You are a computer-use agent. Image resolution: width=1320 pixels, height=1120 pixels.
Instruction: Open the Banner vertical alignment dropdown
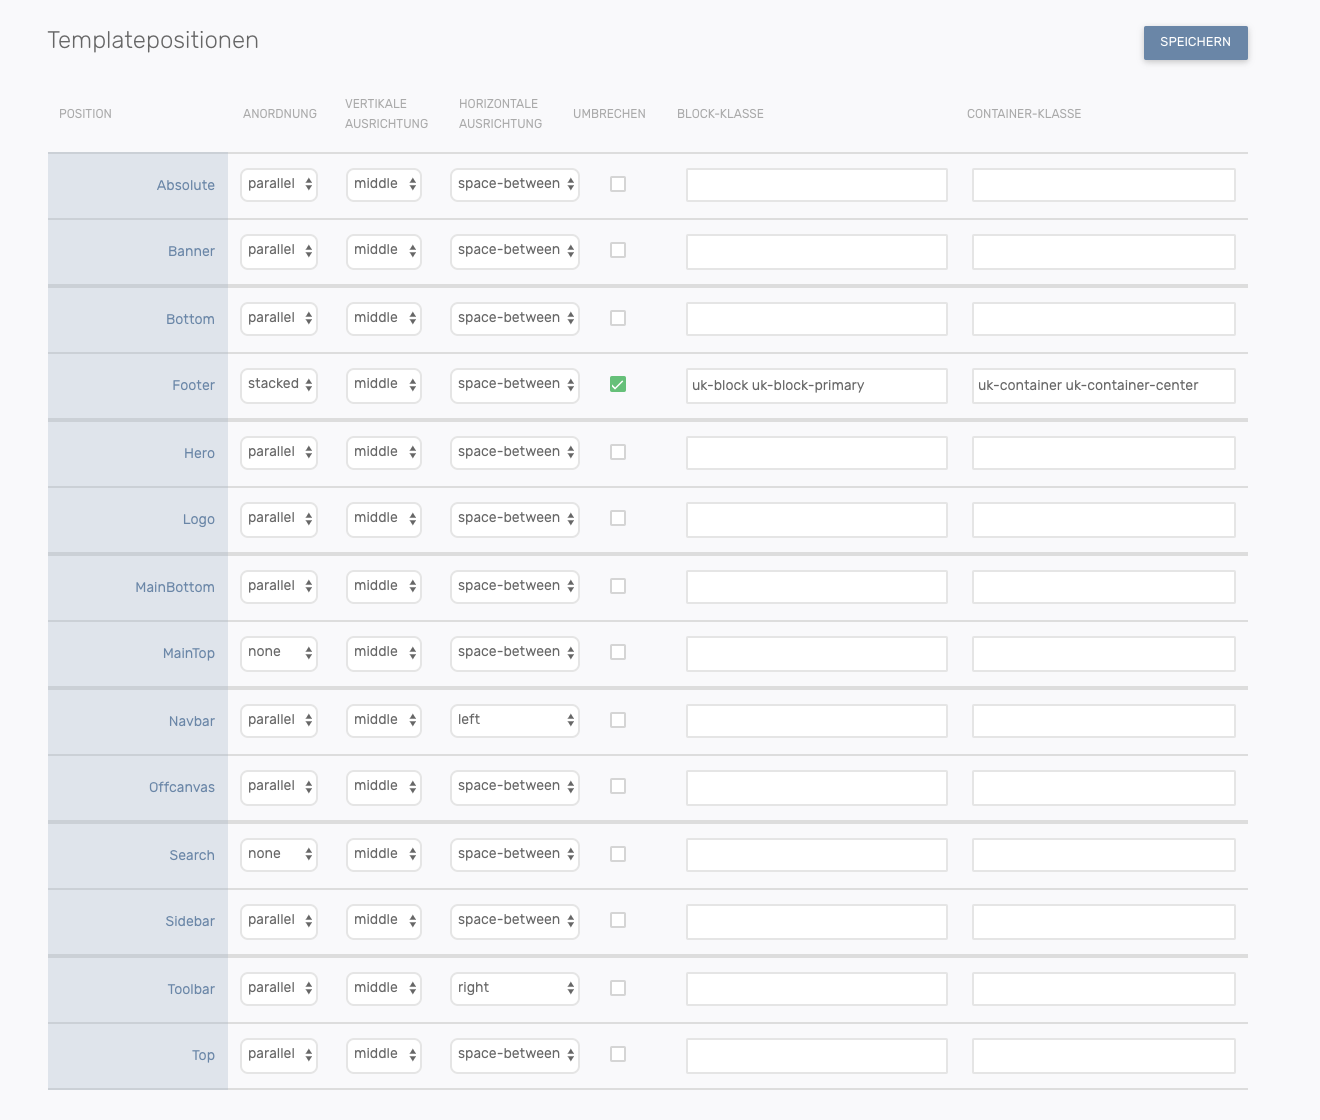[384, 251]
